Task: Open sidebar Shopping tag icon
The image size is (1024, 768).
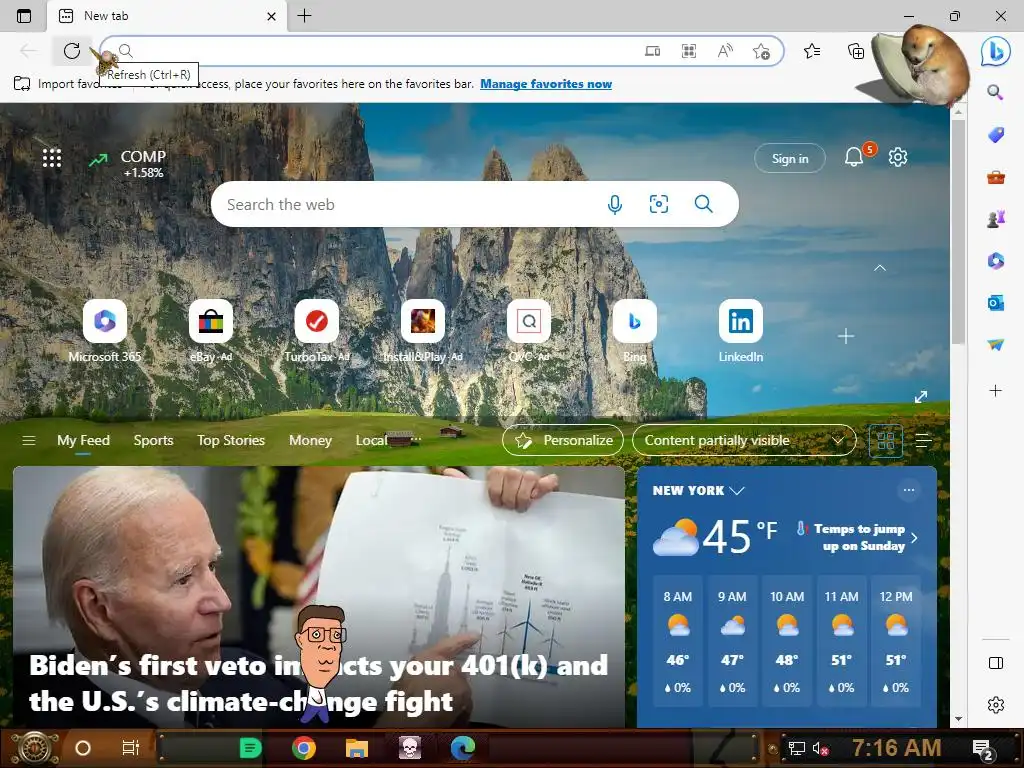Action: click(995, 135)
